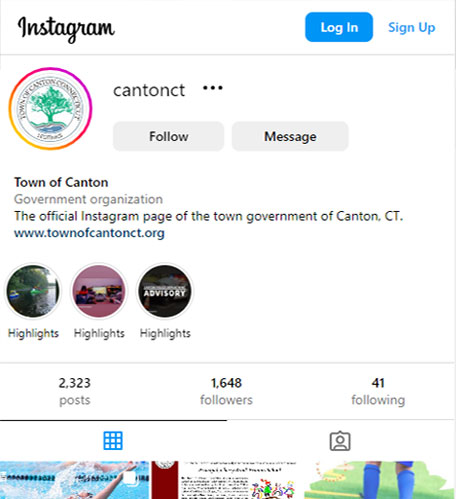This screenshot has width=456, height=499.
Task: Click the Log In button
Action: (x=339, y=27)
